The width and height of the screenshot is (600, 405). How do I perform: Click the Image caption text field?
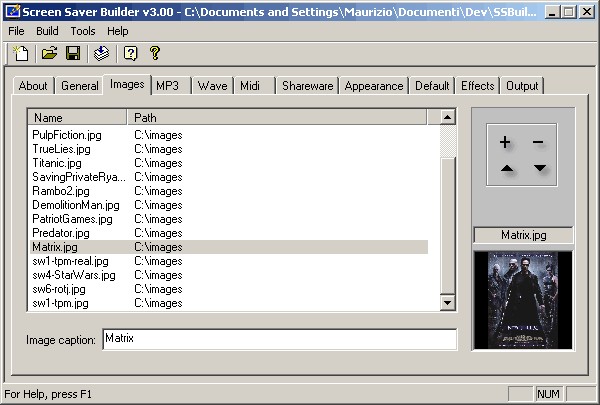[280, 339]
